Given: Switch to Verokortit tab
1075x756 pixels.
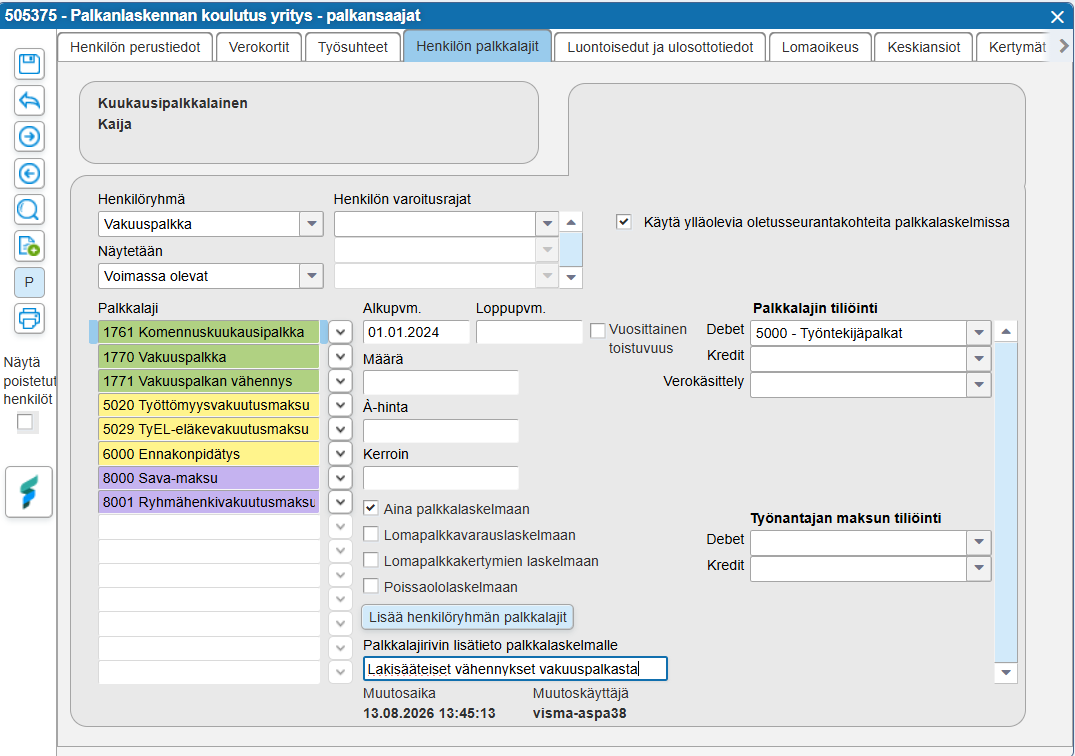Looking at the screenshot, I should tap(259, 47).
